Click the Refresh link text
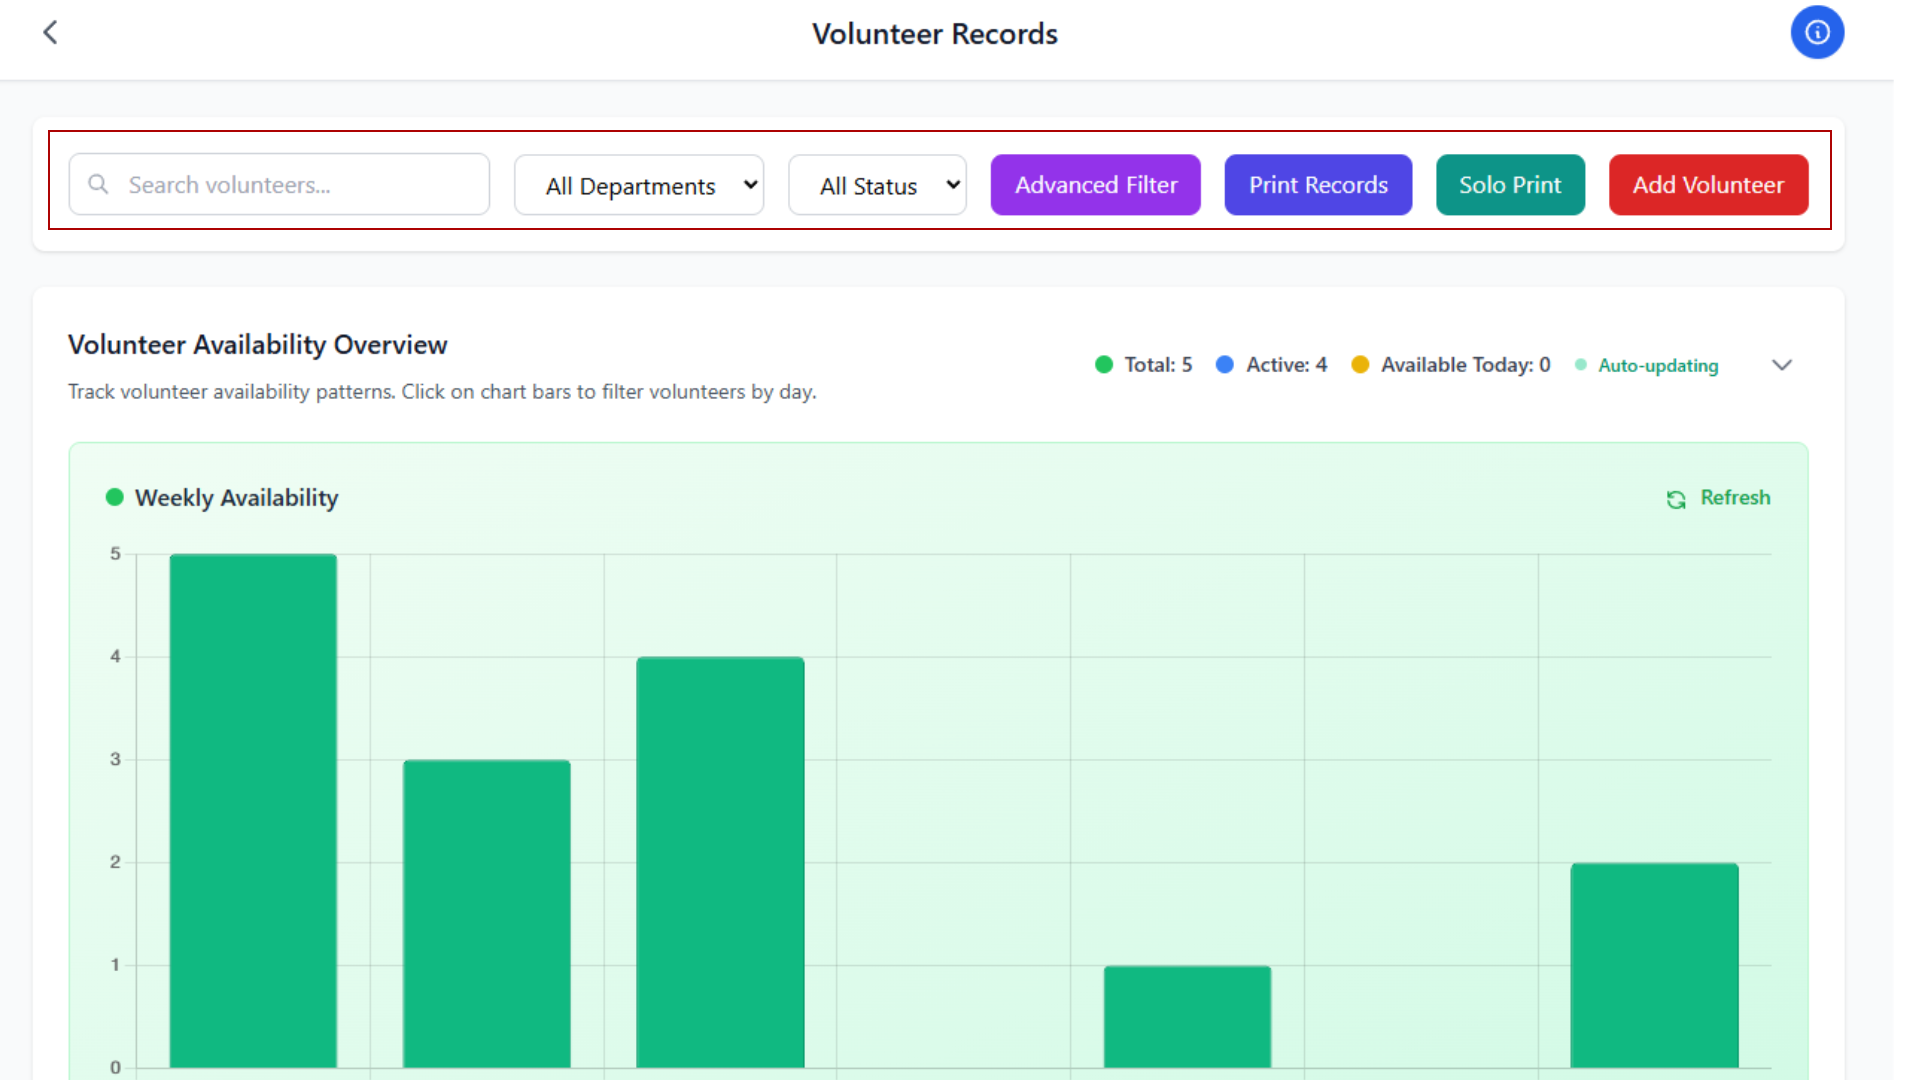The image size is (1920, 1080). pyautogui.click(x=1735, y=498)
